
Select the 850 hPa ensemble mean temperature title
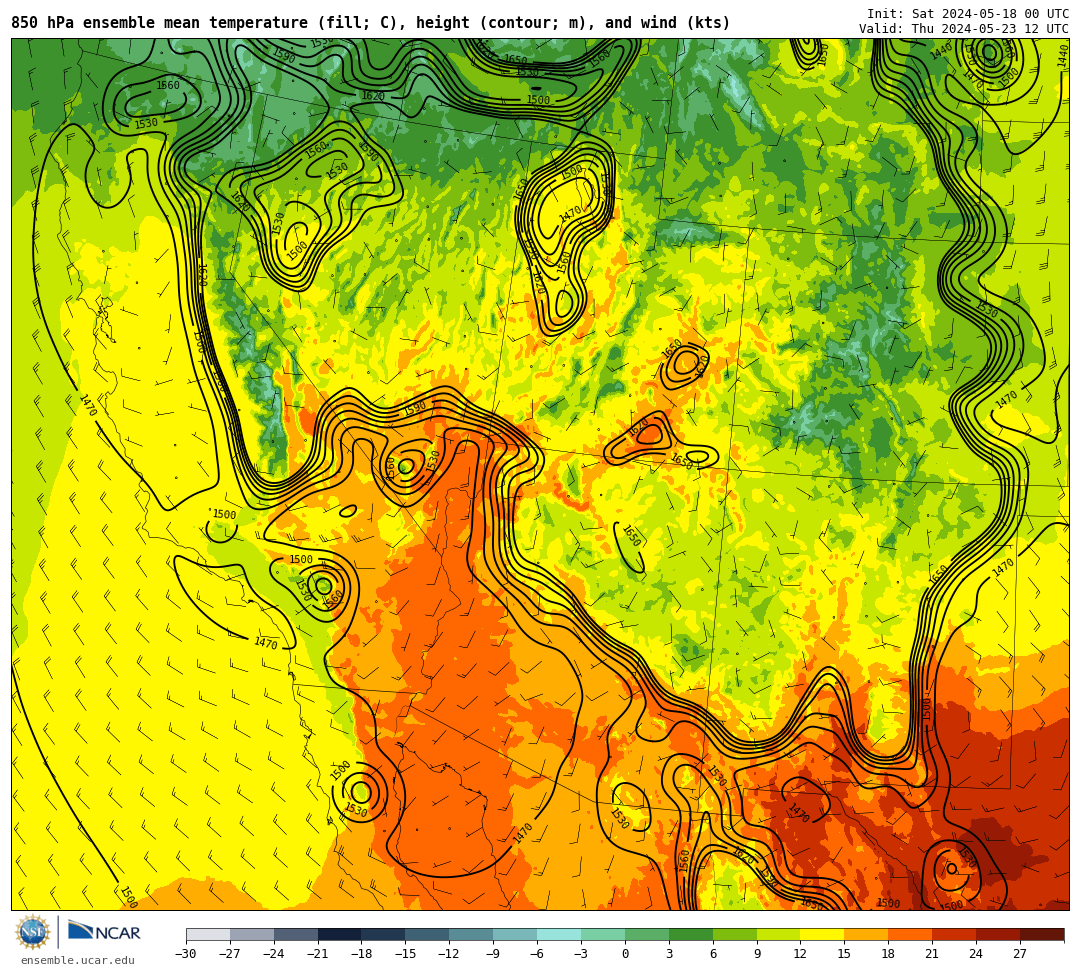pos(371,23)
